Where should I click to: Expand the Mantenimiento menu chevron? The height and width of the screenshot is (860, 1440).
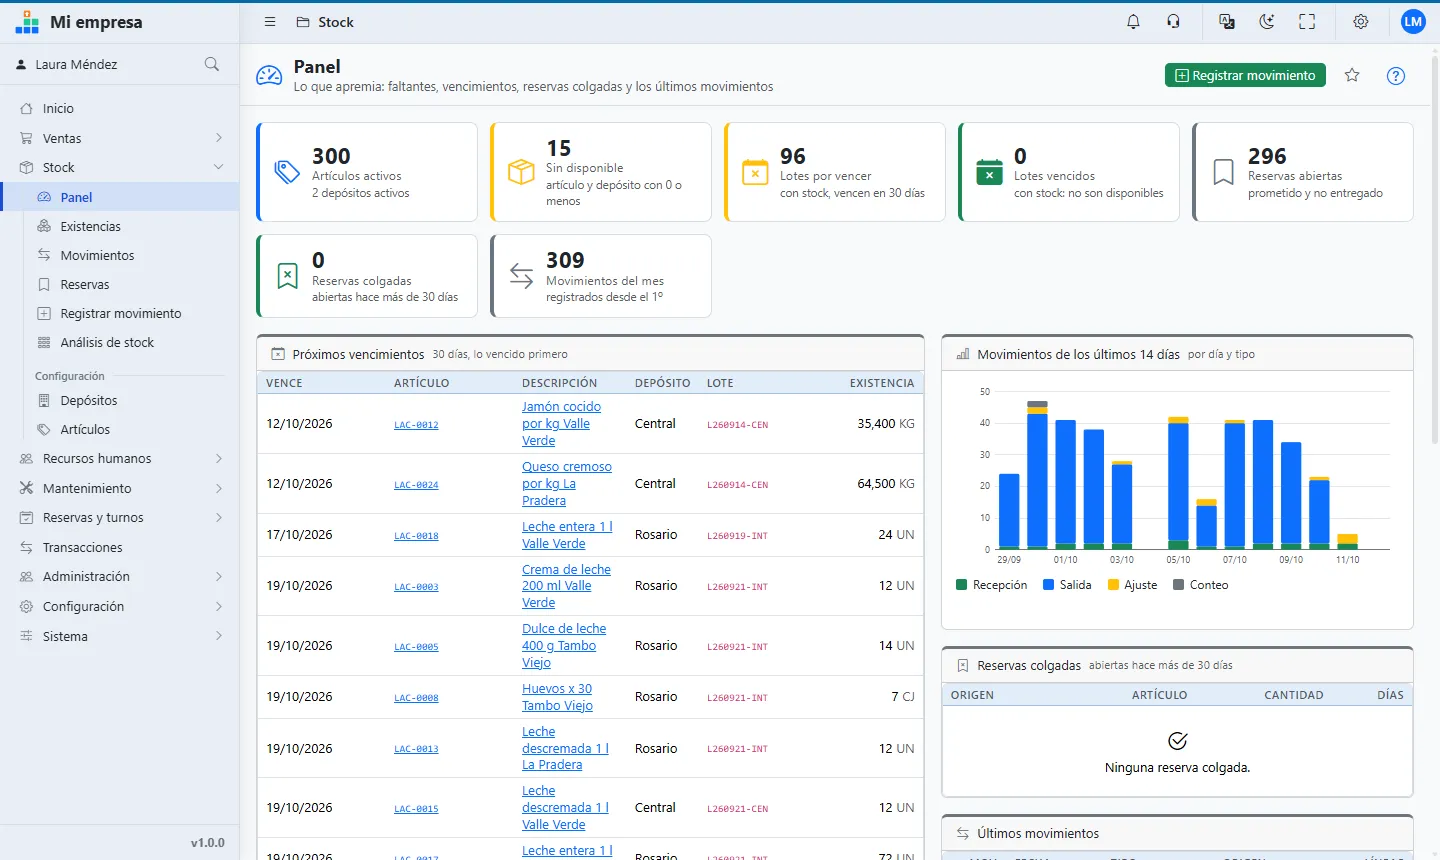(219, 488)
